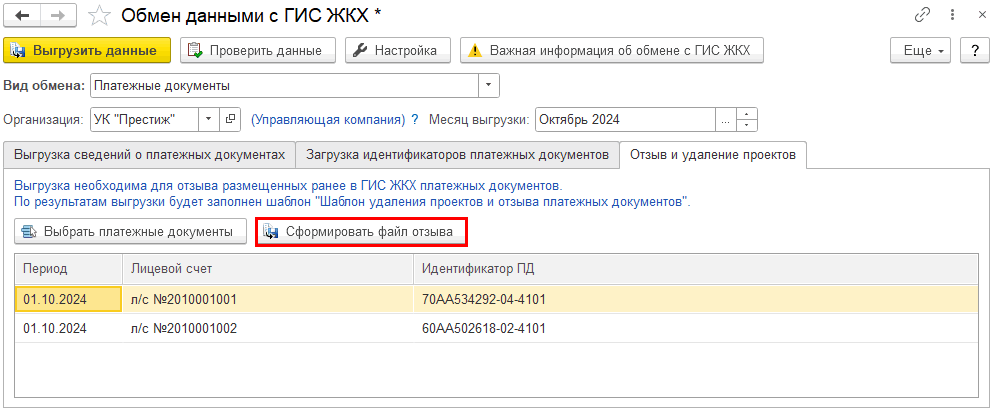Image resolution: width=998 pixels, height=408 pixels.
Task: Click the Месяц выгрузки stepper arrows
Action: (x=748, y=119)
